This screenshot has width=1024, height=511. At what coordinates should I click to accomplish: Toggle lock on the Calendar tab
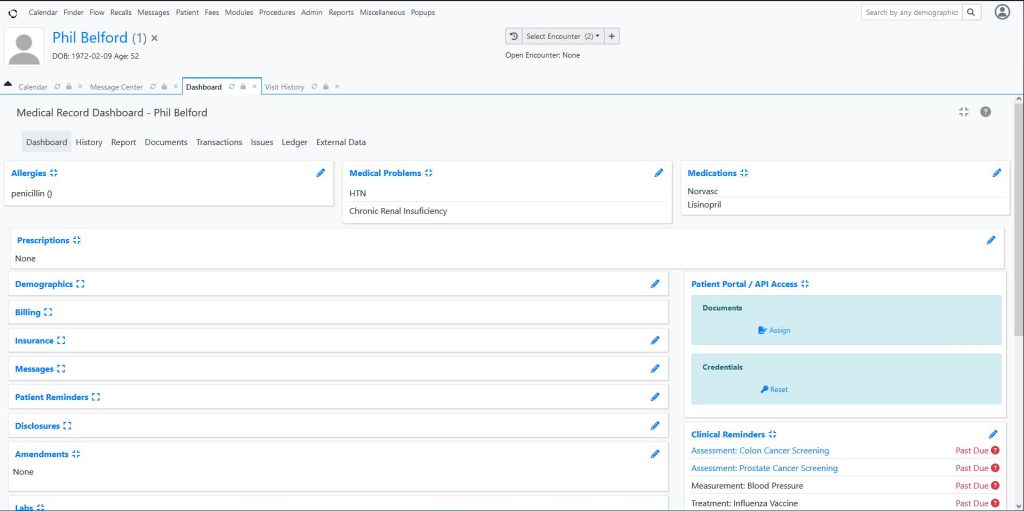point(69,87)
